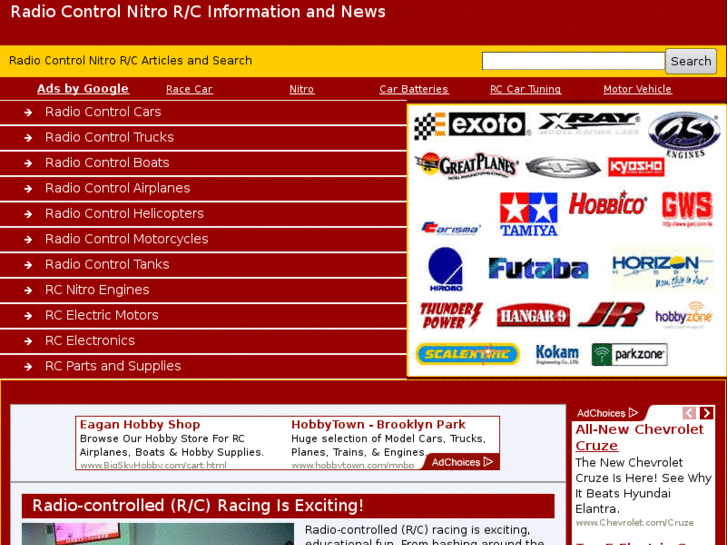Open the Nitro ad link
The width and height of the screenshot is (727, 545).
click(302, 89)
